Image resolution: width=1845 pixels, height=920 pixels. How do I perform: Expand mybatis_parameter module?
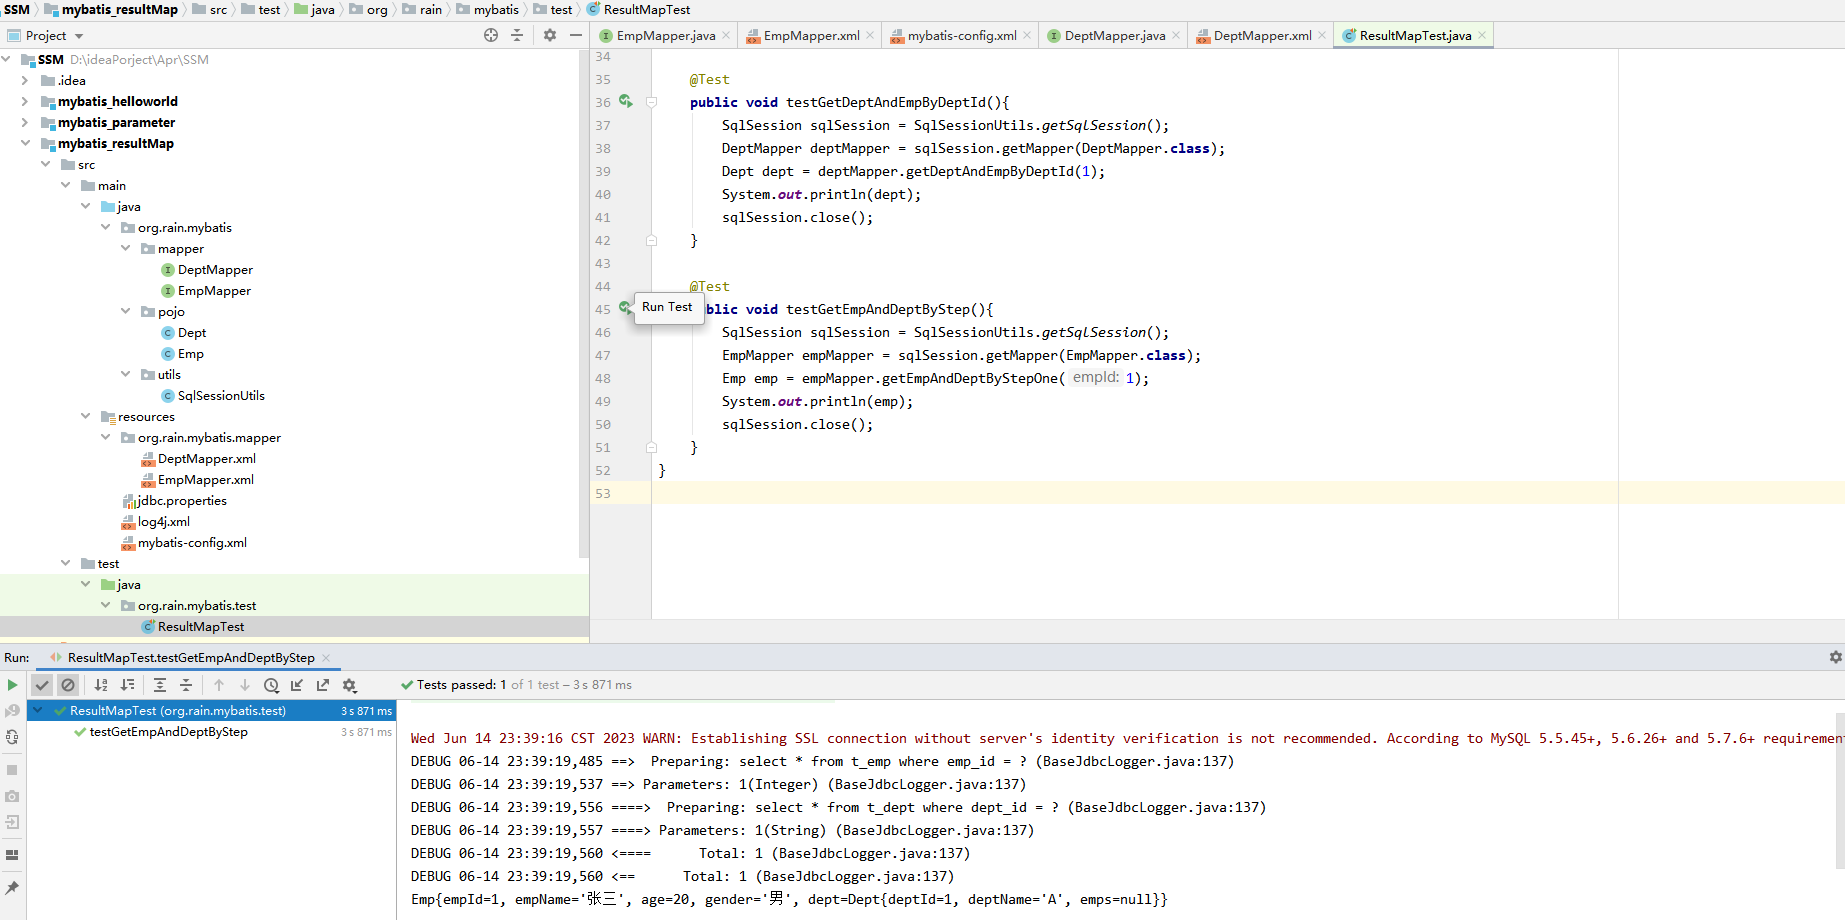tap(25, 122)
